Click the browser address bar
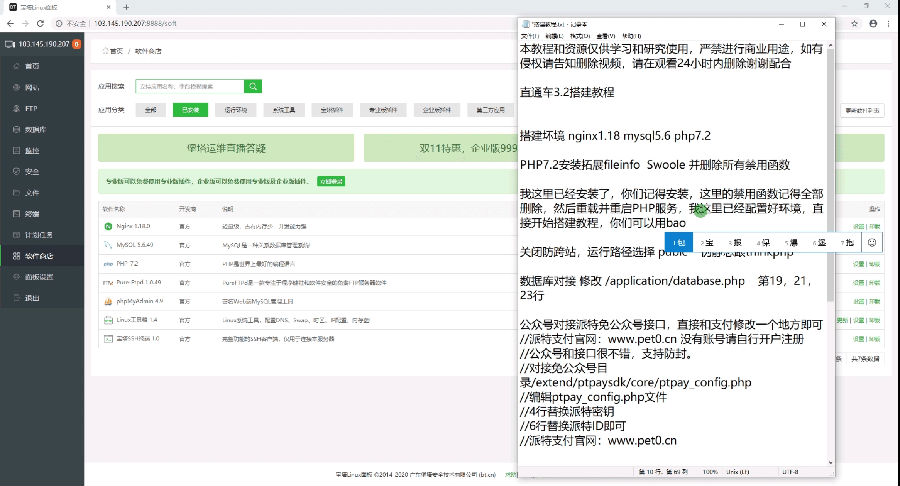Screen dimensions: 900x486 click(x=448, y=24)
